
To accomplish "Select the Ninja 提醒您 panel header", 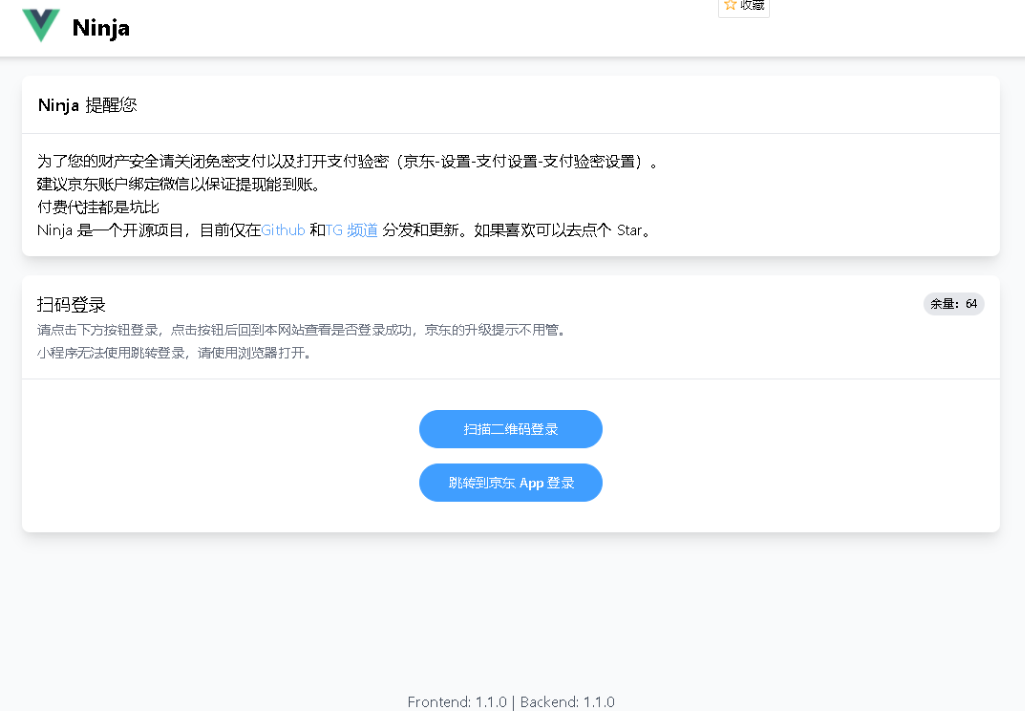I will pos(87,104).
